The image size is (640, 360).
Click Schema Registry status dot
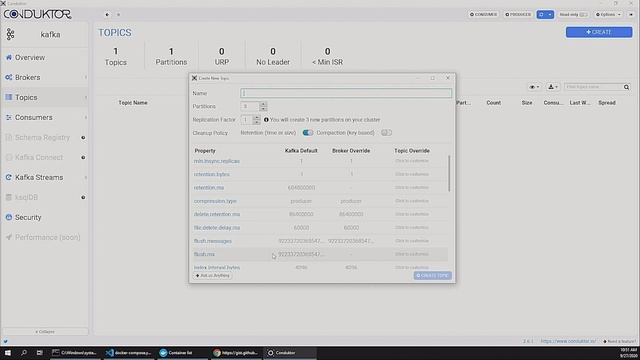click(83, 138)
